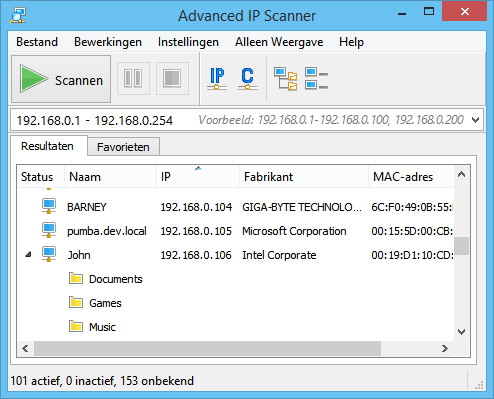Click MAC address starting 00:15:5D

coord(412,231)
